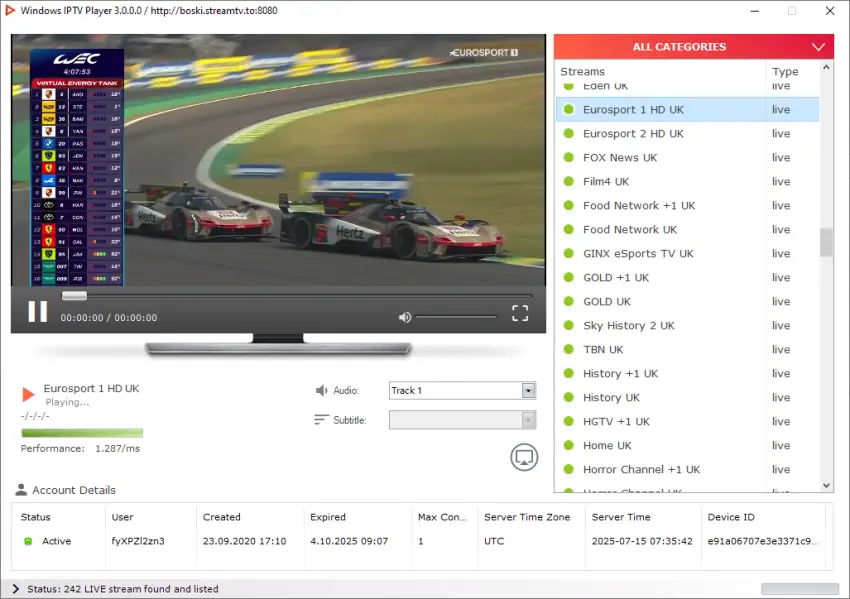Select the Food Network UK stream
The height and width of the screenshot is (599, 850).
pos(687,229)
